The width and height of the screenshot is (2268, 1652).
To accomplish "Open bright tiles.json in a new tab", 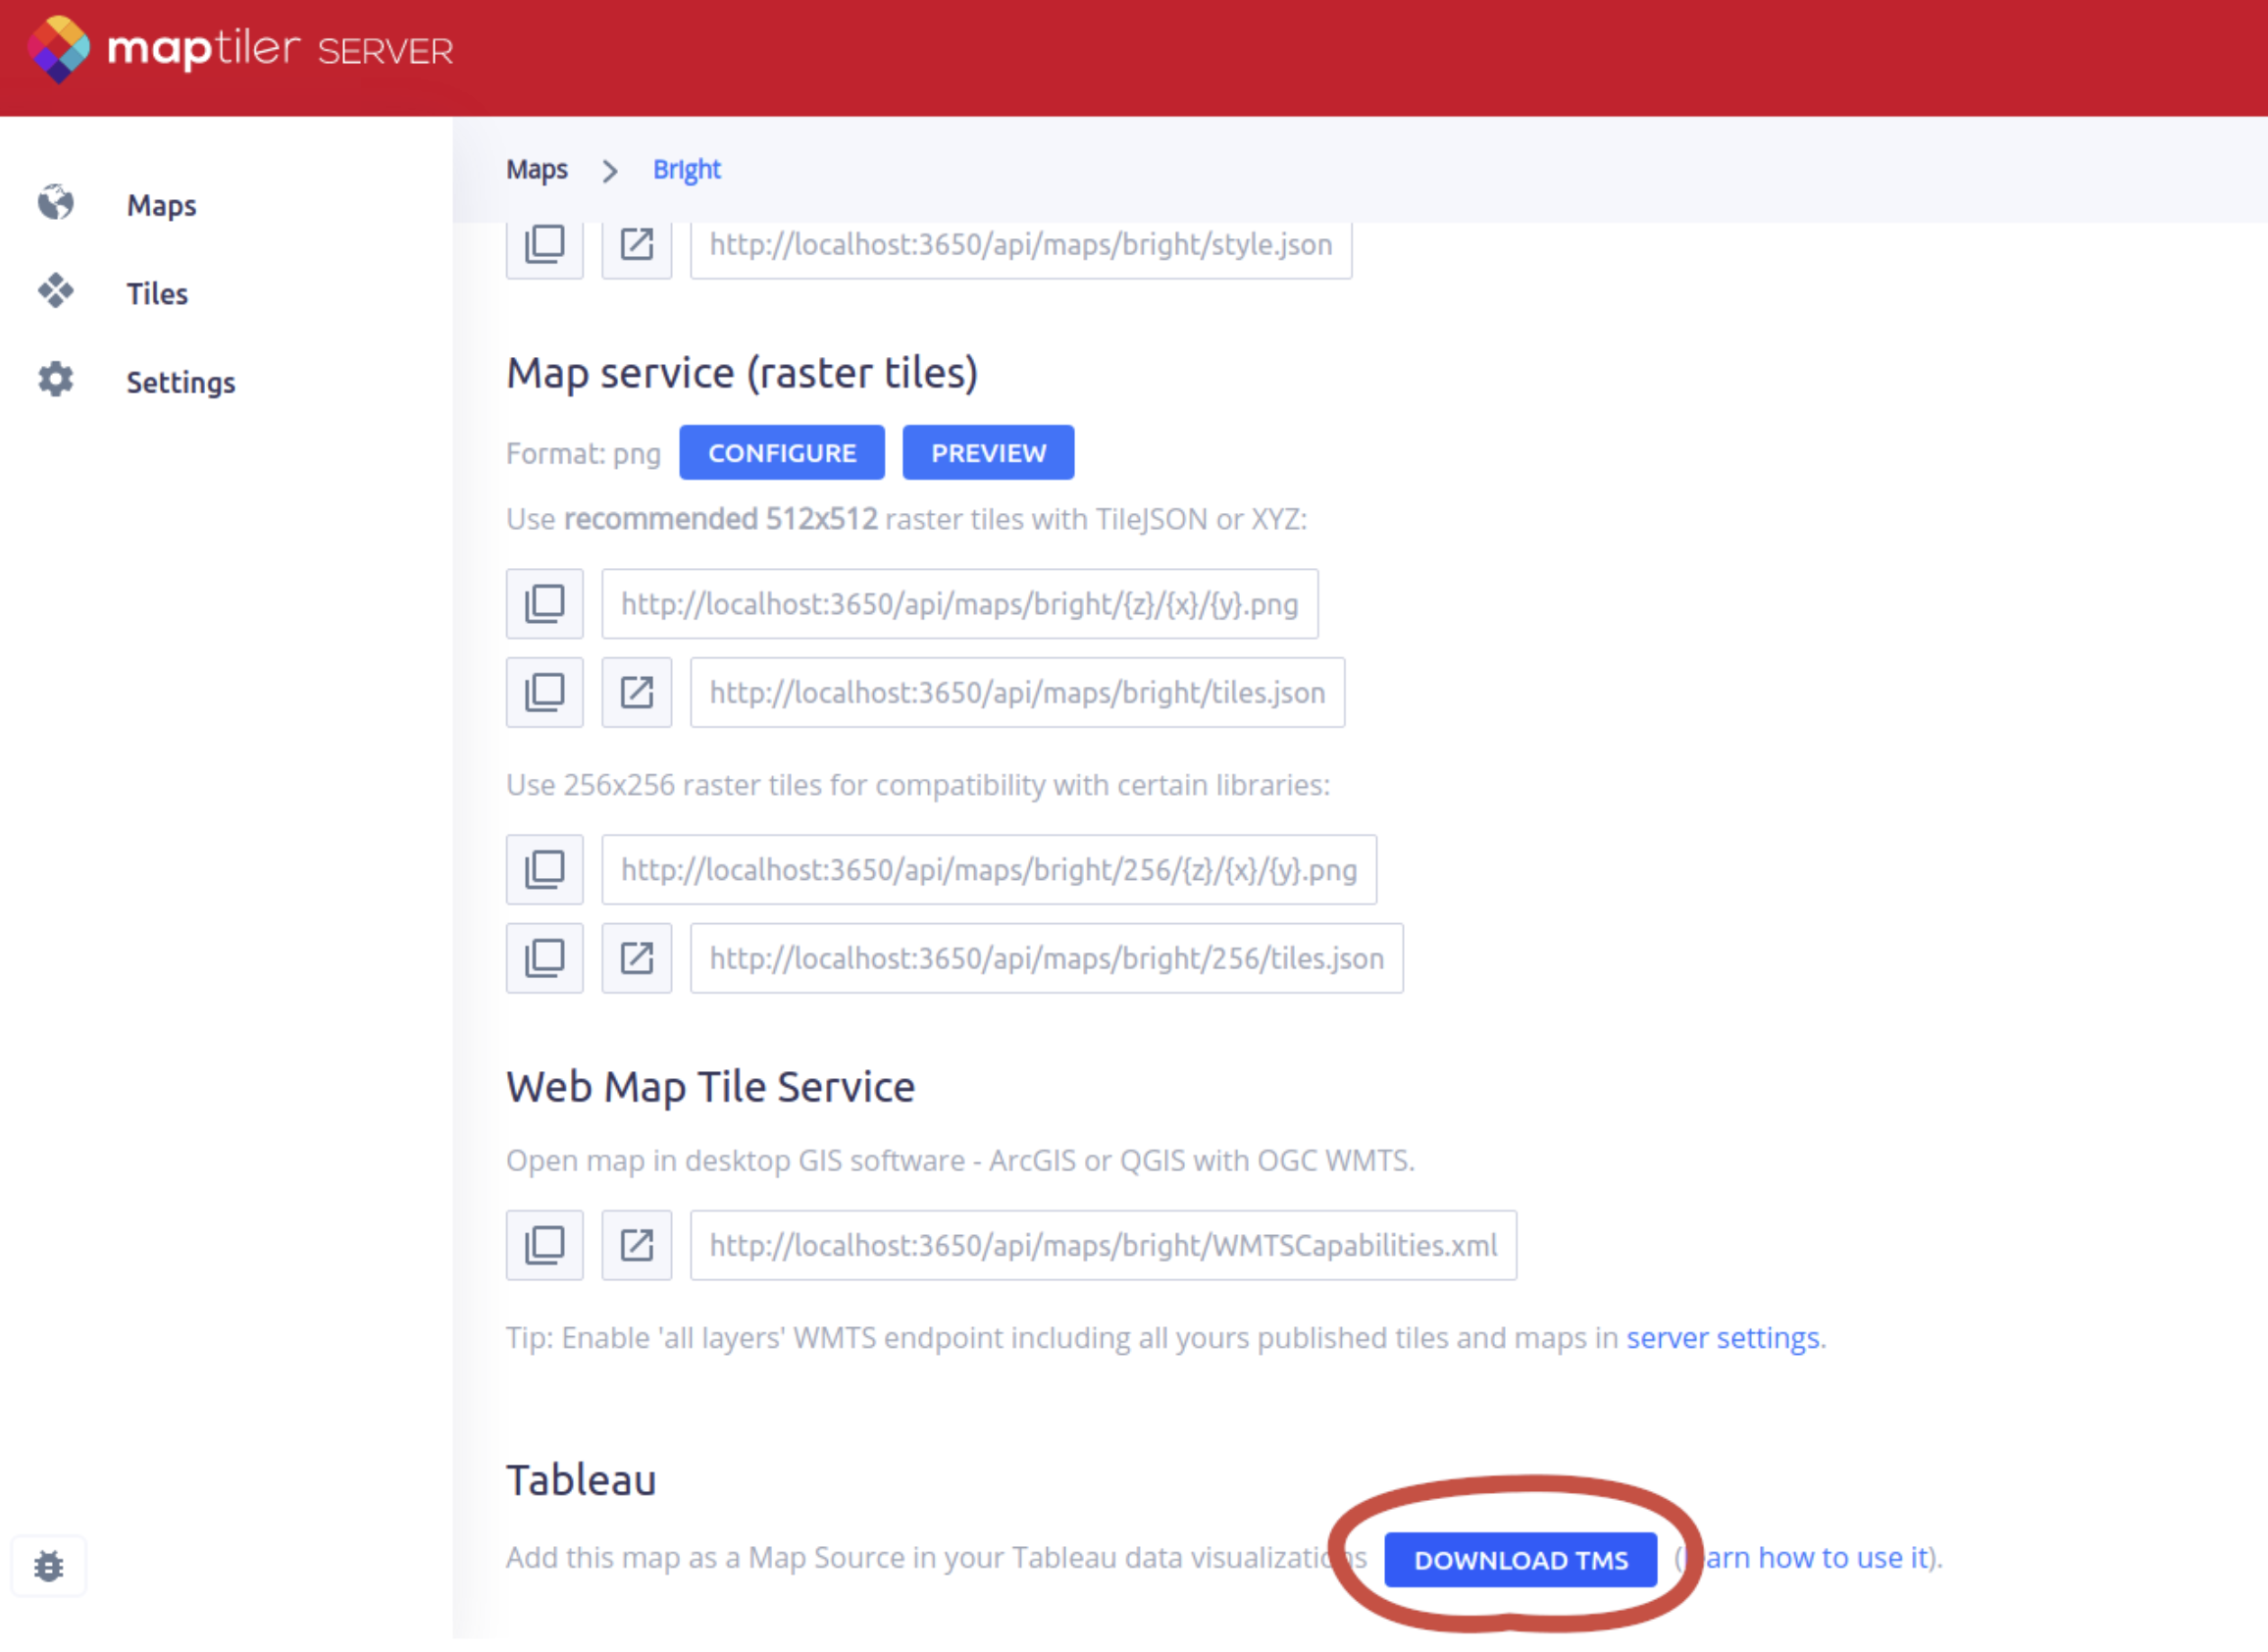I will pos(636,692).
